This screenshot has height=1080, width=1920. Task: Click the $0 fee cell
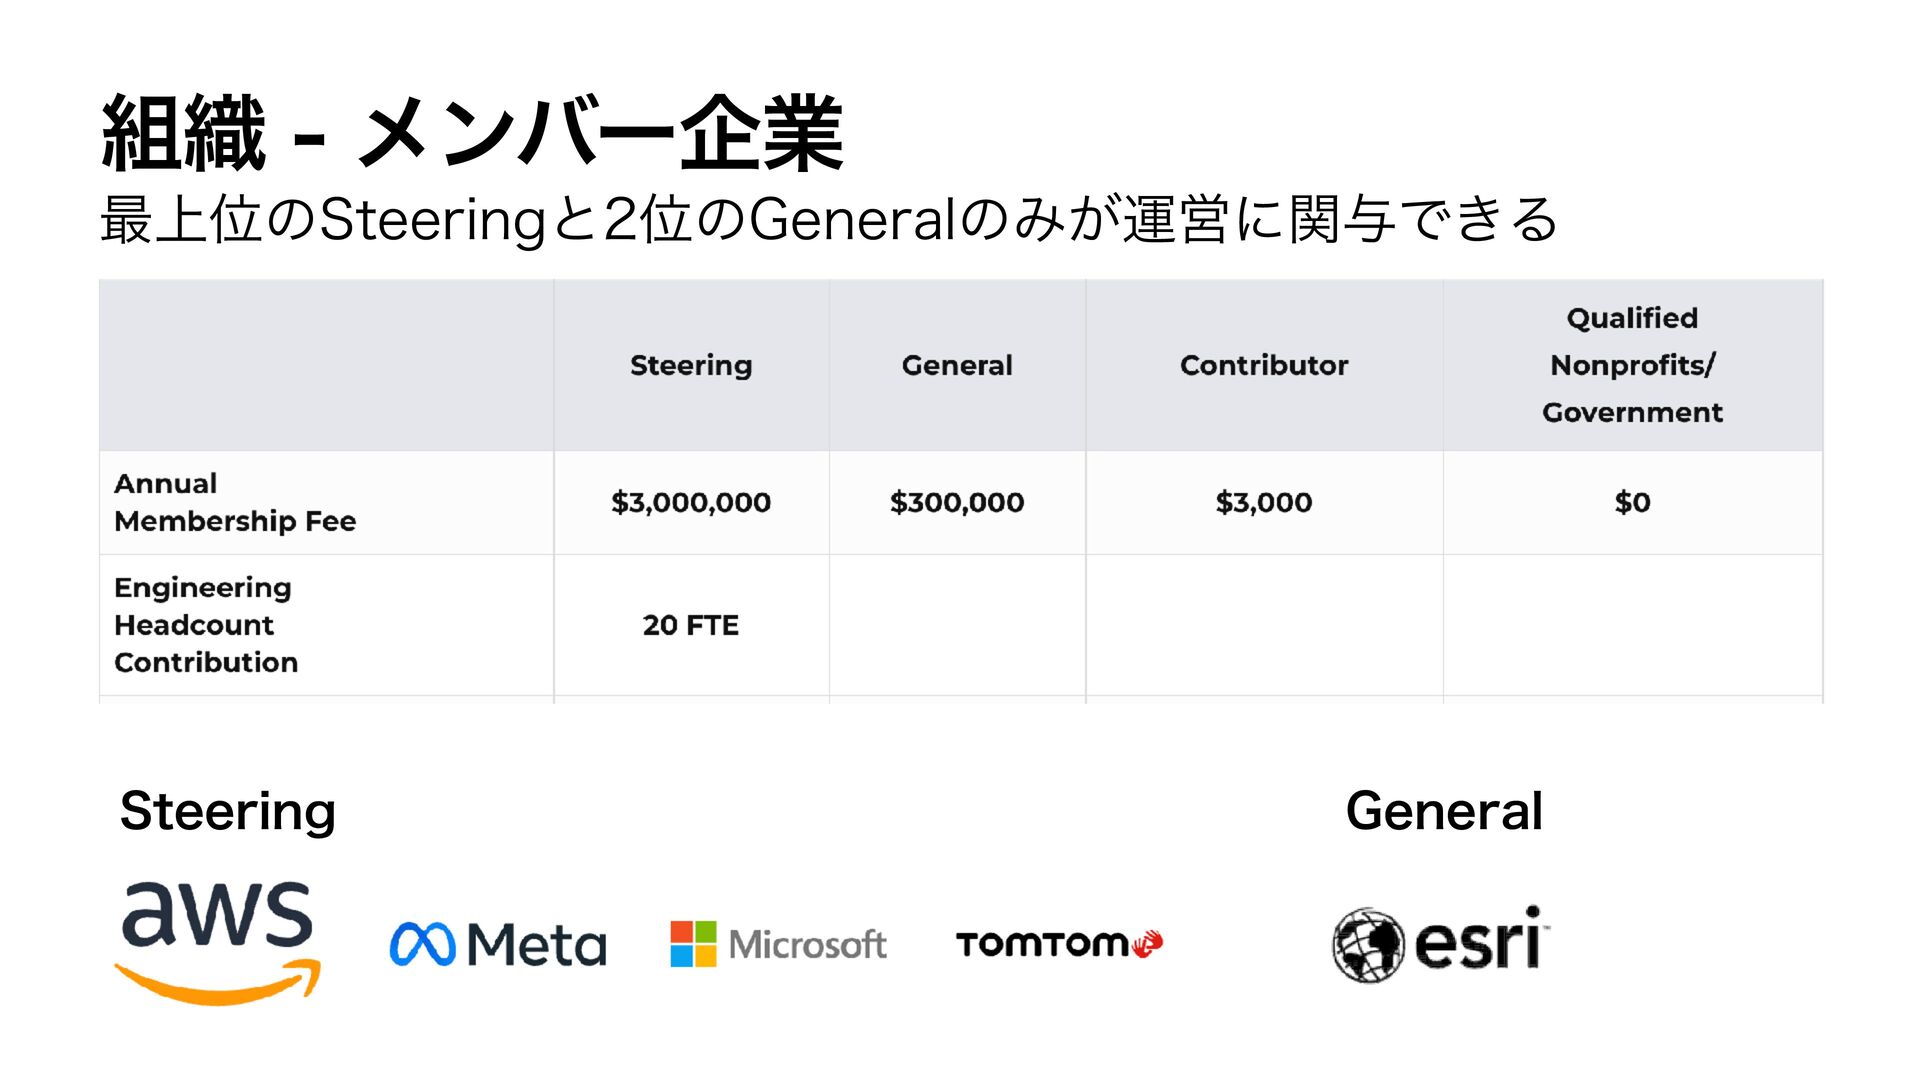click(x=1632, y=502)
